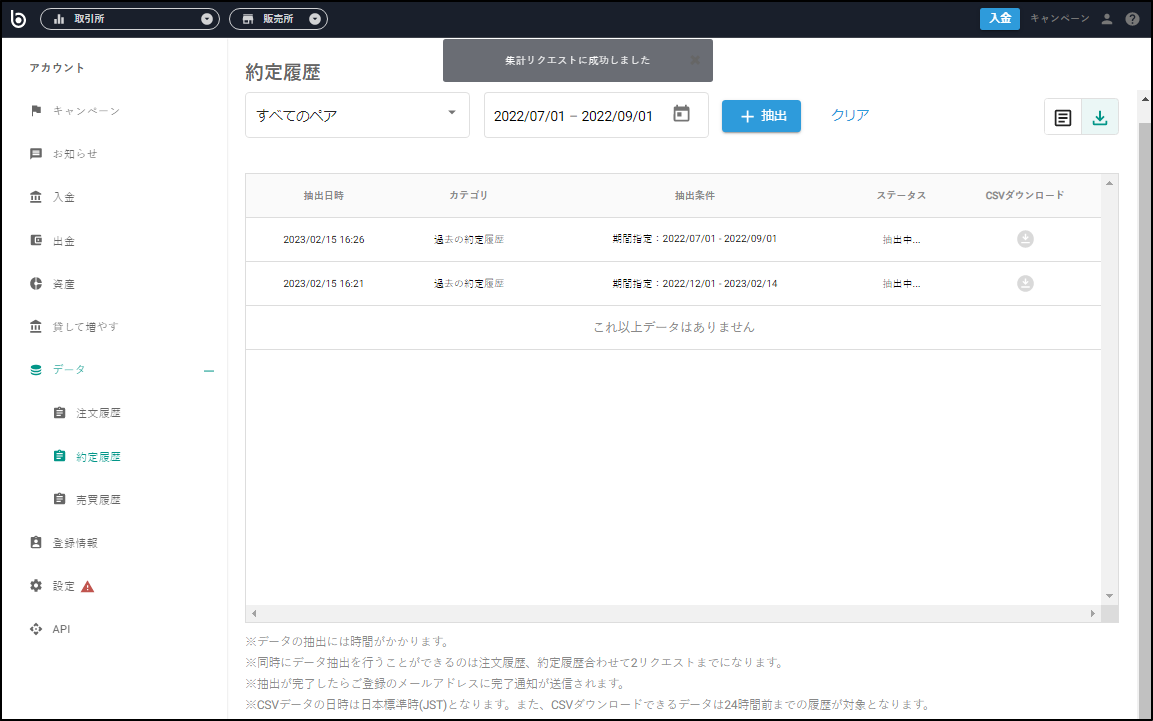The image size is (1153, 721).
Task: Click the table's scroll right arrow
Action: [1093, 613]
